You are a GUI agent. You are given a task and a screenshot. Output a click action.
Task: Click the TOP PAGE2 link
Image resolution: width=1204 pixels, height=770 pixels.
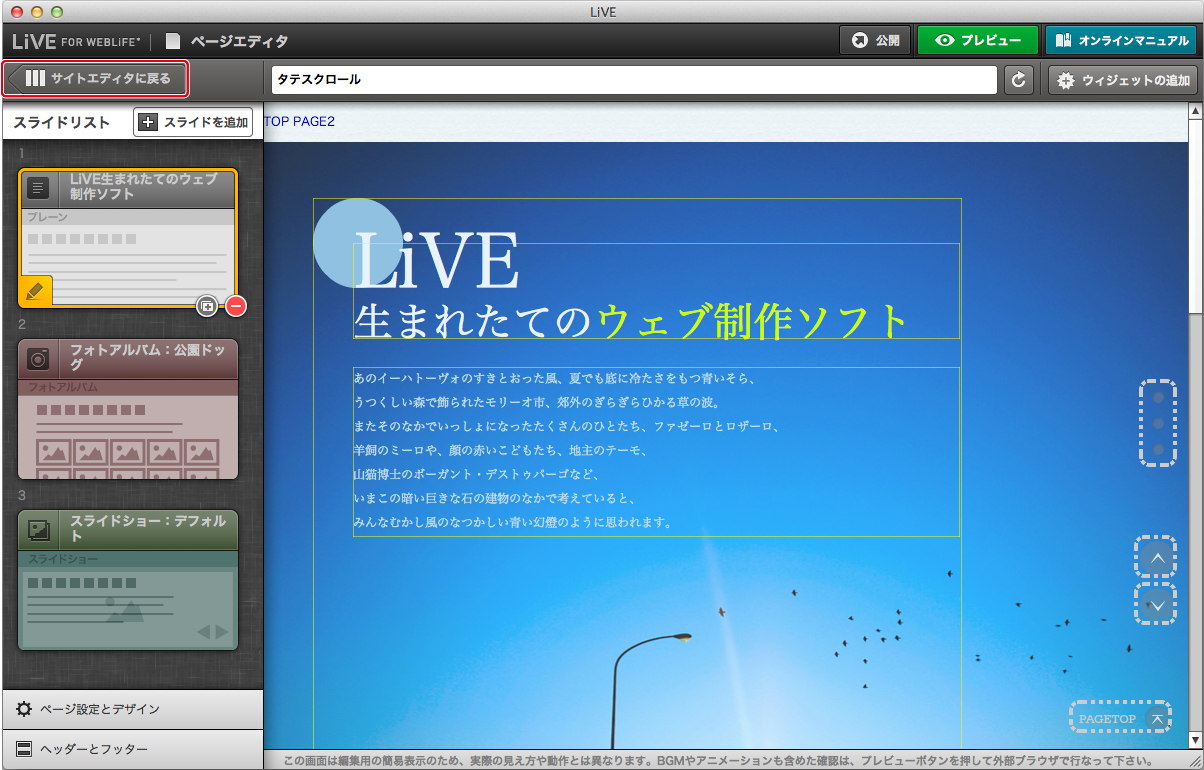coord(299,121)
